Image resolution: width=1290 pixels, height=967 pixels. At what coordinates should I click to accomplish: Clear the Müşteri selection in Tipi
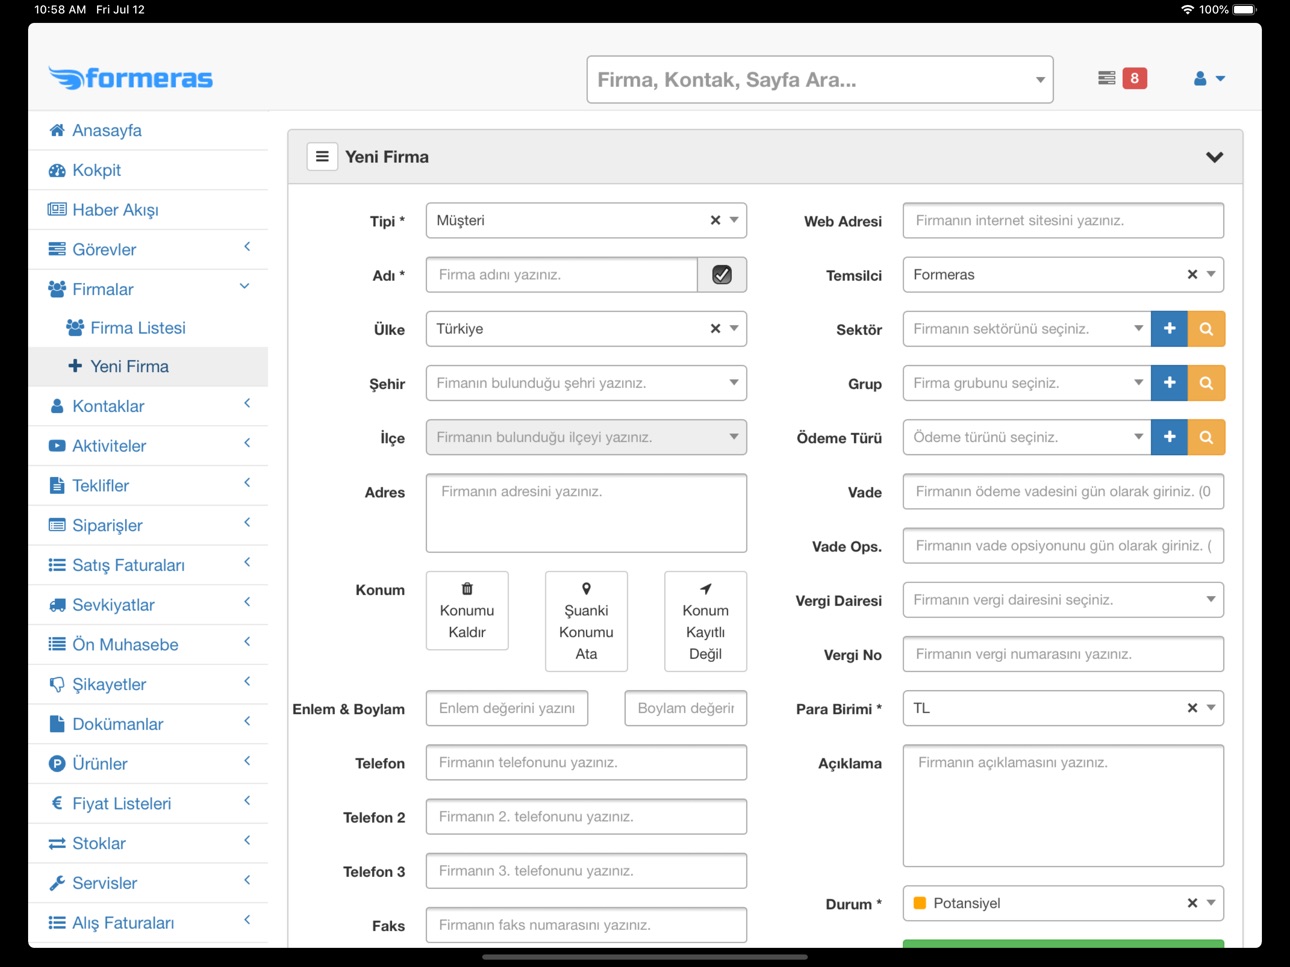715,220
